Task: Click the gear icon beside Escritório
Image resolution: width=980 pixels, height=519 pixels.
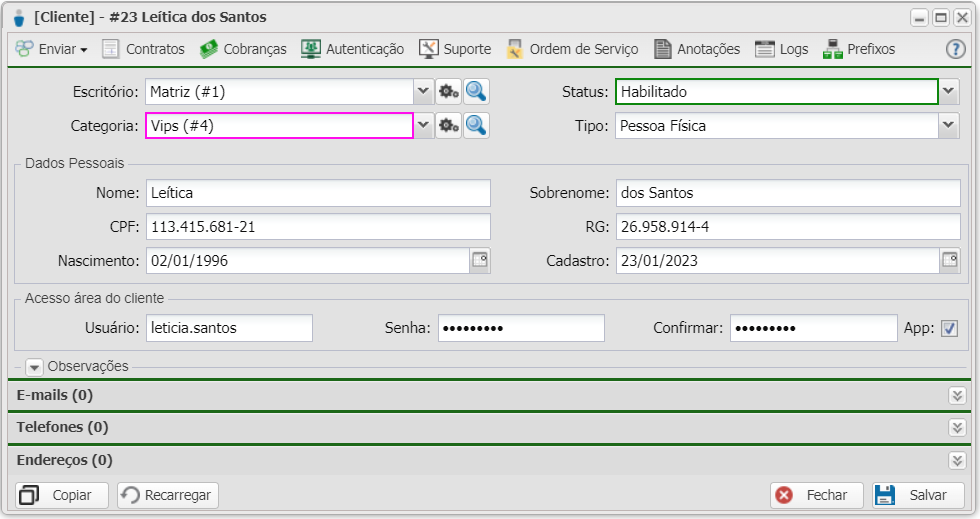Action: point(448,92)
